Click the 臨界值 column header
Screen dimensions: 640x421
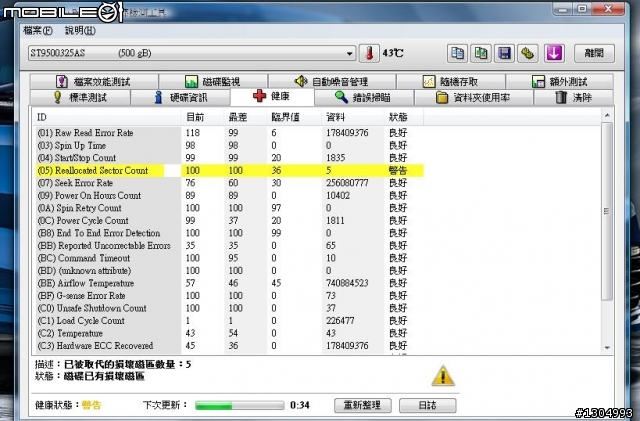click(294, 117)
